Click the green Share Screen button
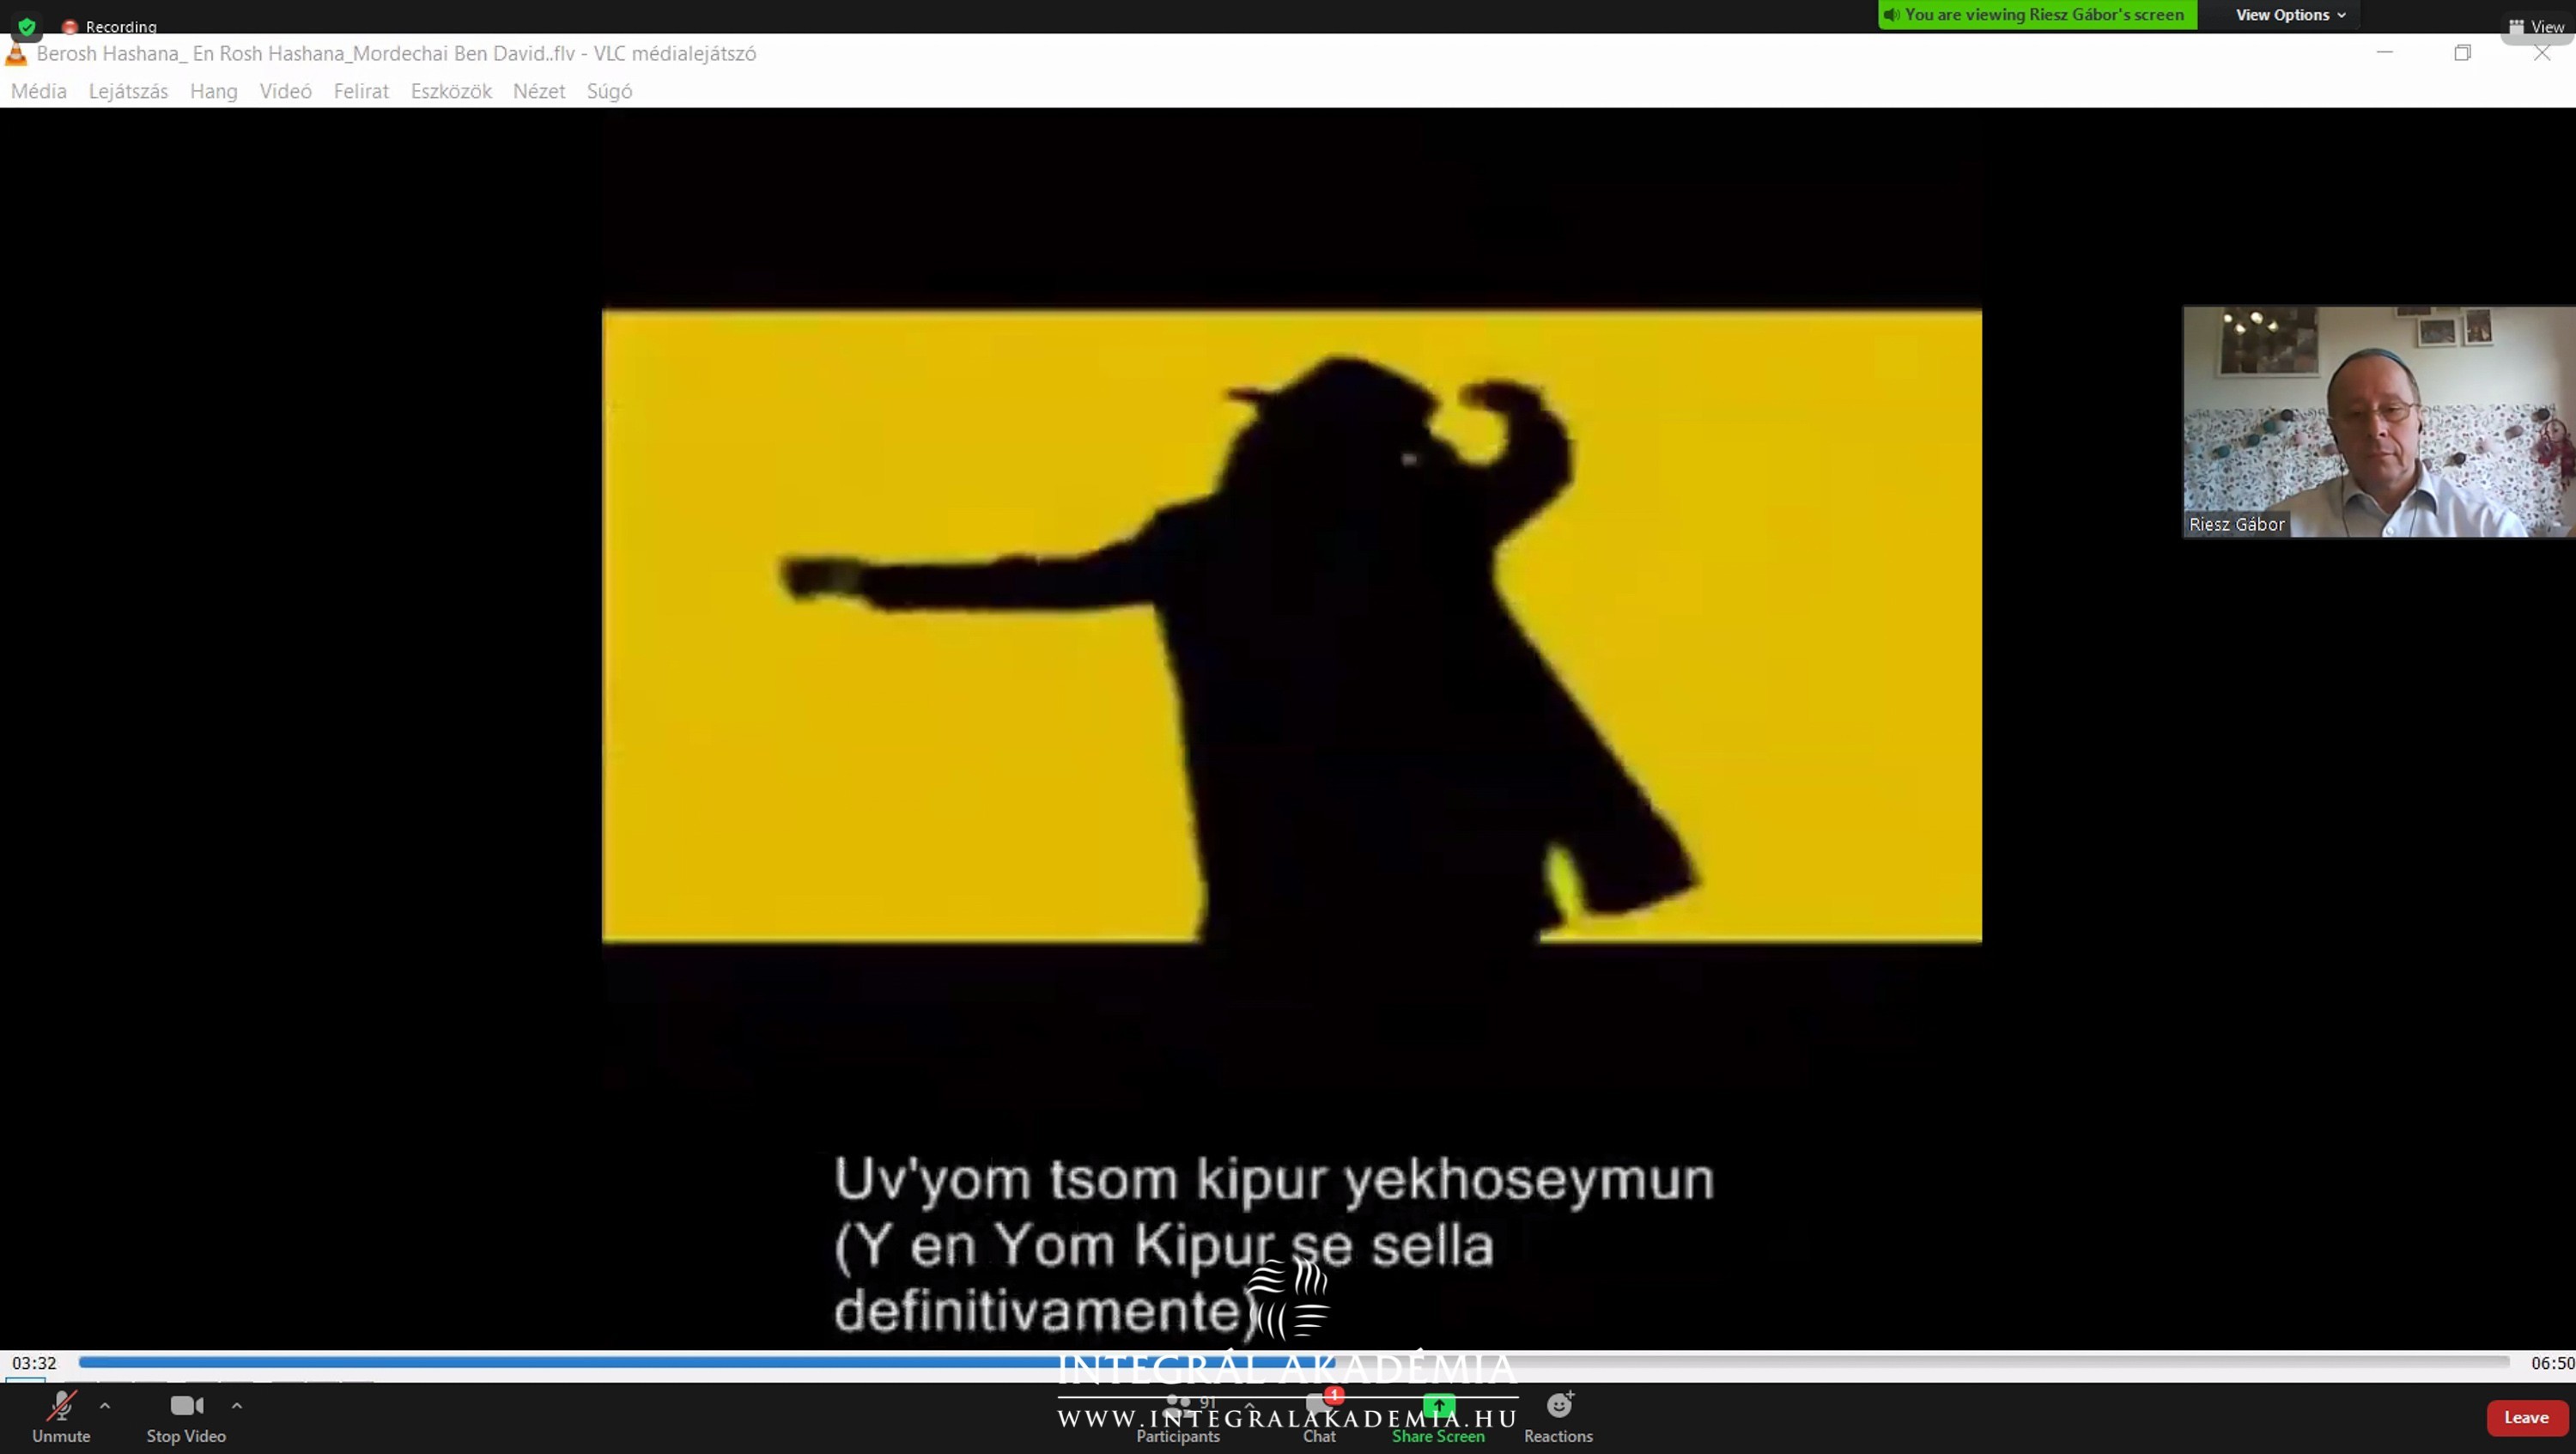 1438,1419
